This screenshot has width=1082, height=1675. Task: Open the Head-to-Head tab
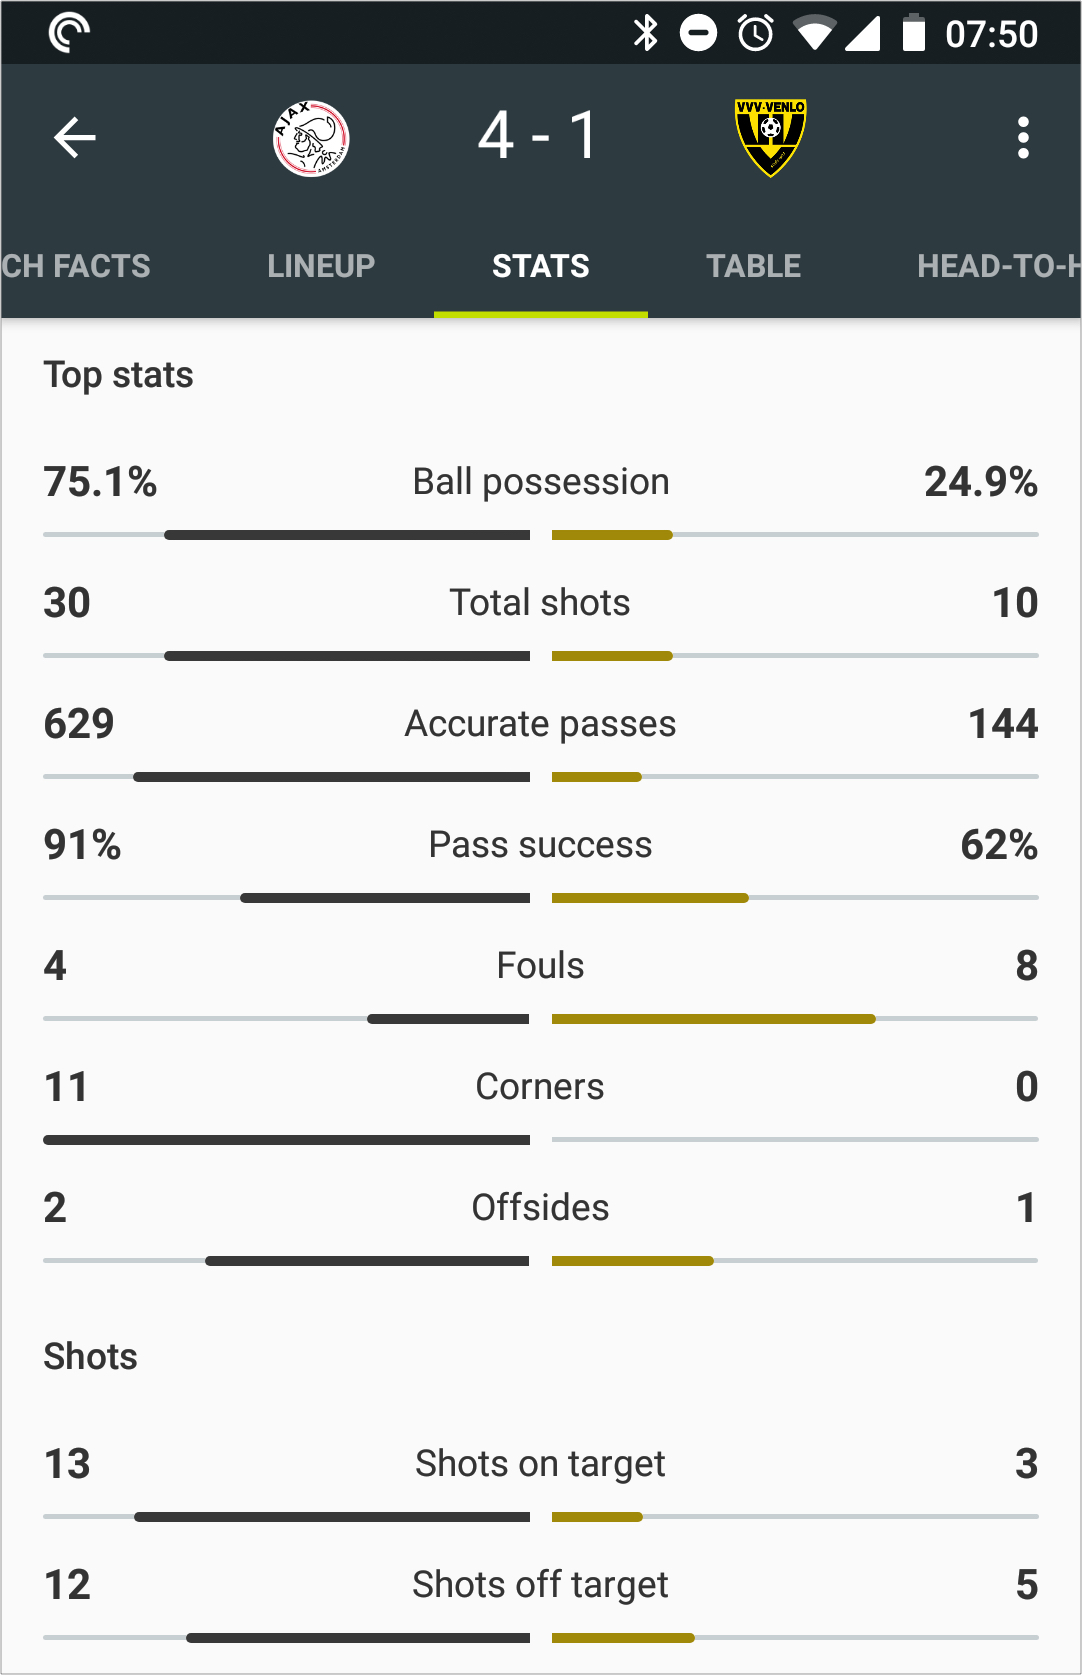click(x=999, y=266)
